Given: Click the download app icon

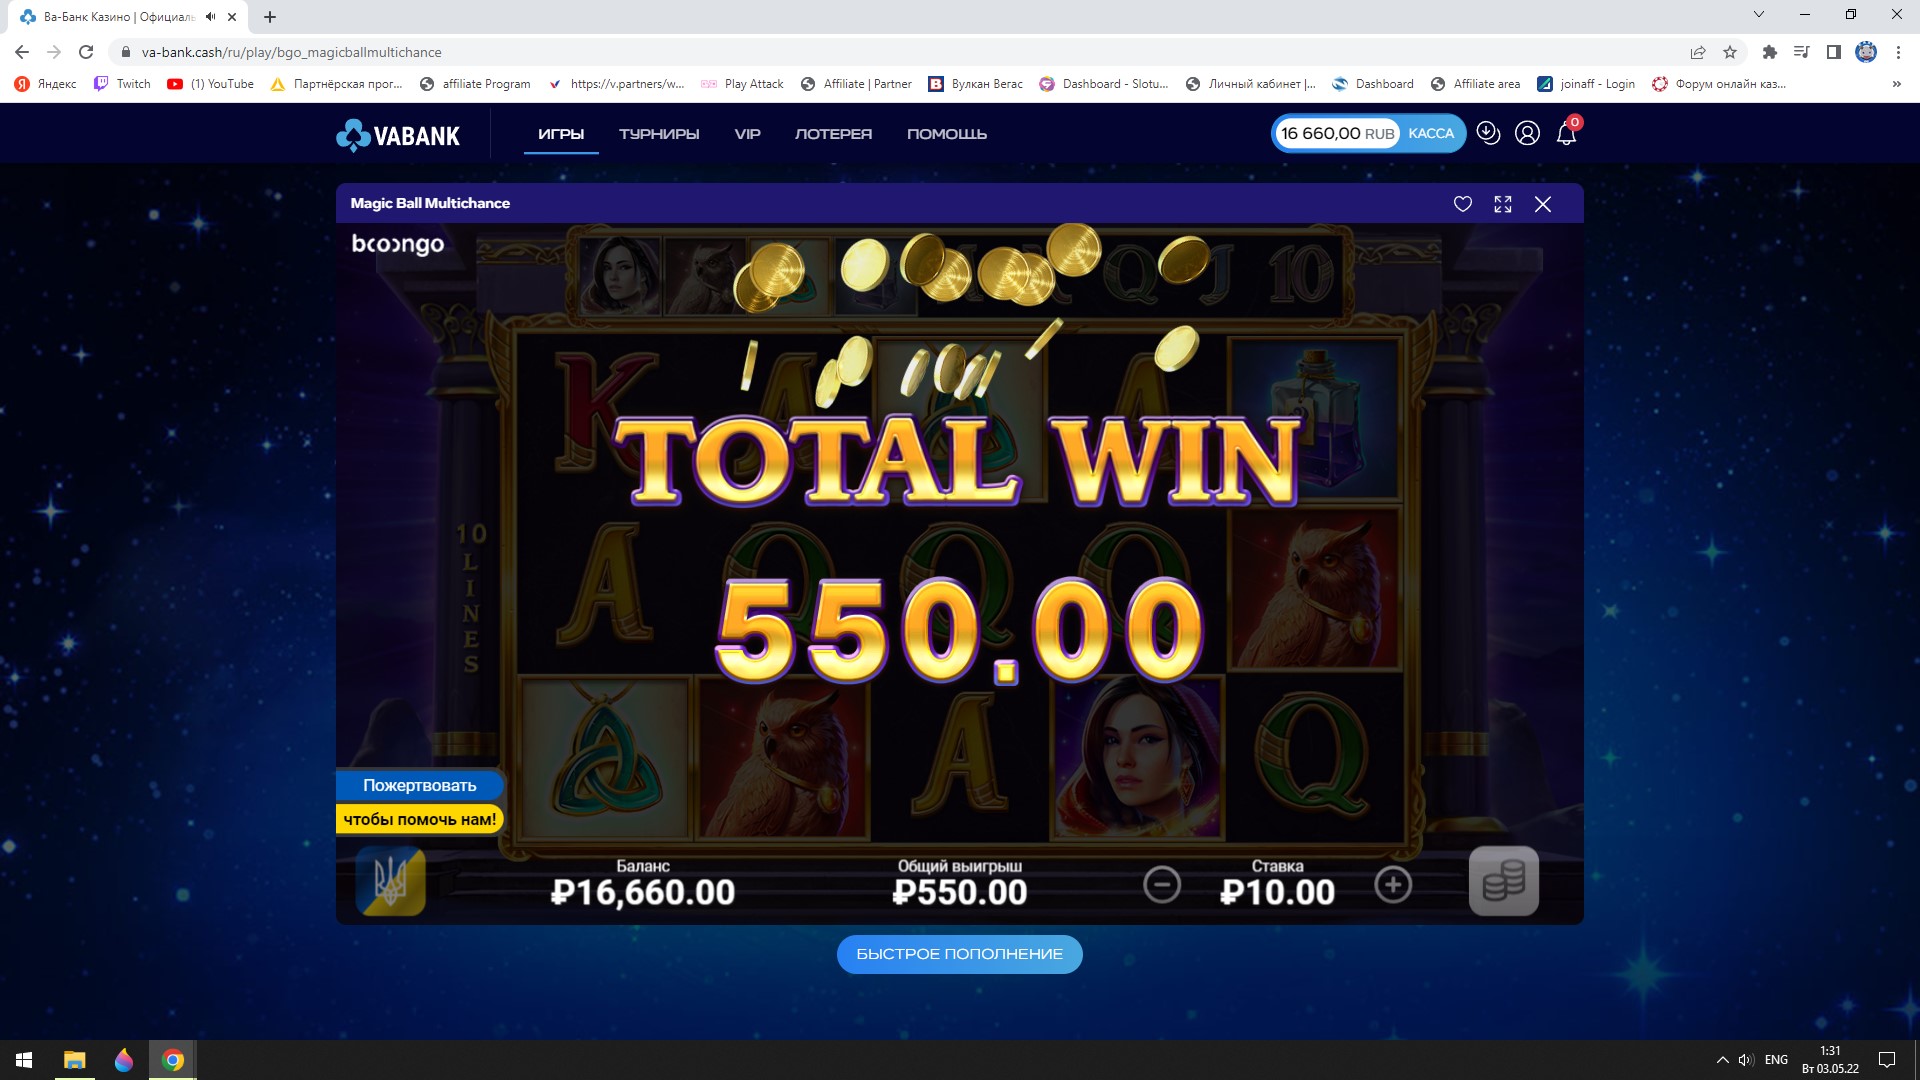Looking at the screenshot, I should pyautogui.click(x=1488, y=133).
